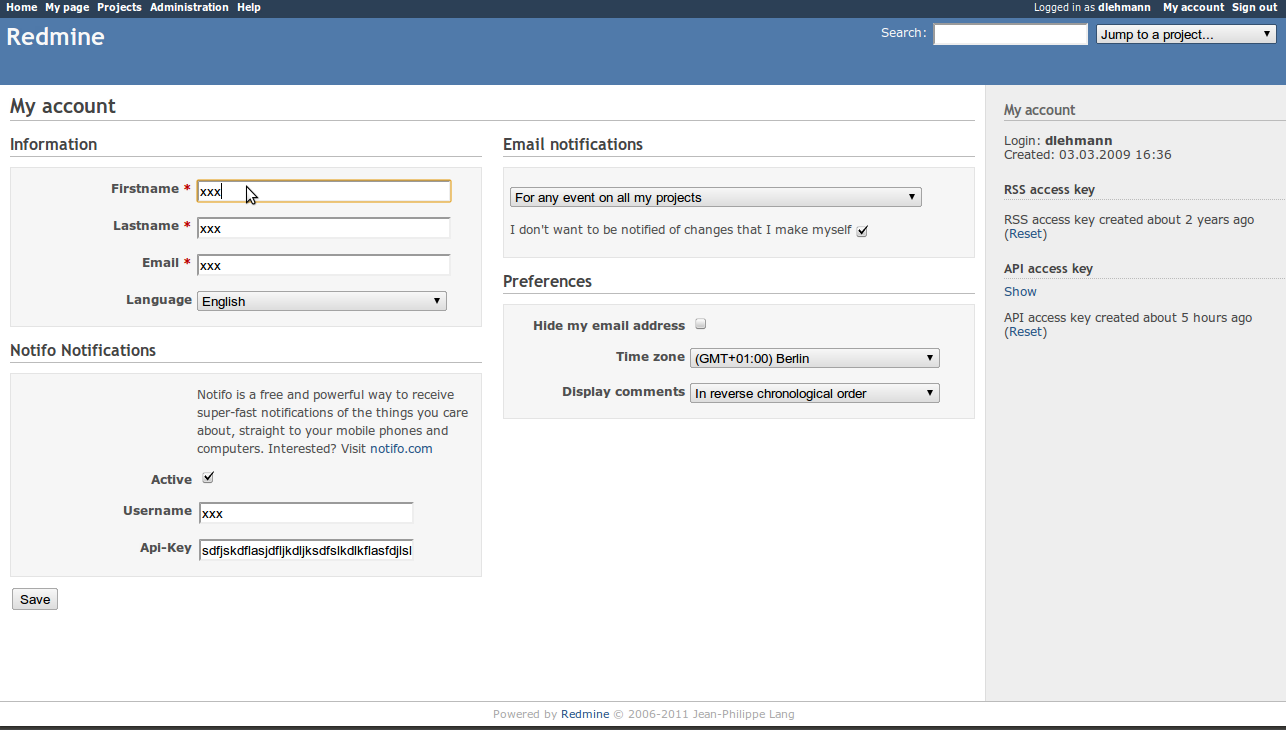
Task: Click the Search label link
Action: pyautogui.click(x=903, y=33)
